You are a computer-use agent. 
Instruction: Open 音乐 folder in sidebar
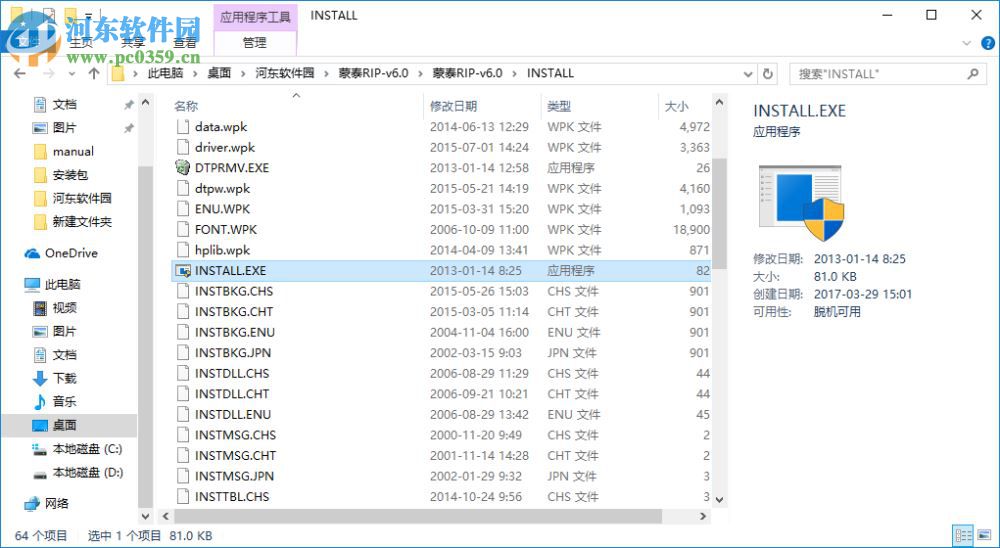[55, 402]
